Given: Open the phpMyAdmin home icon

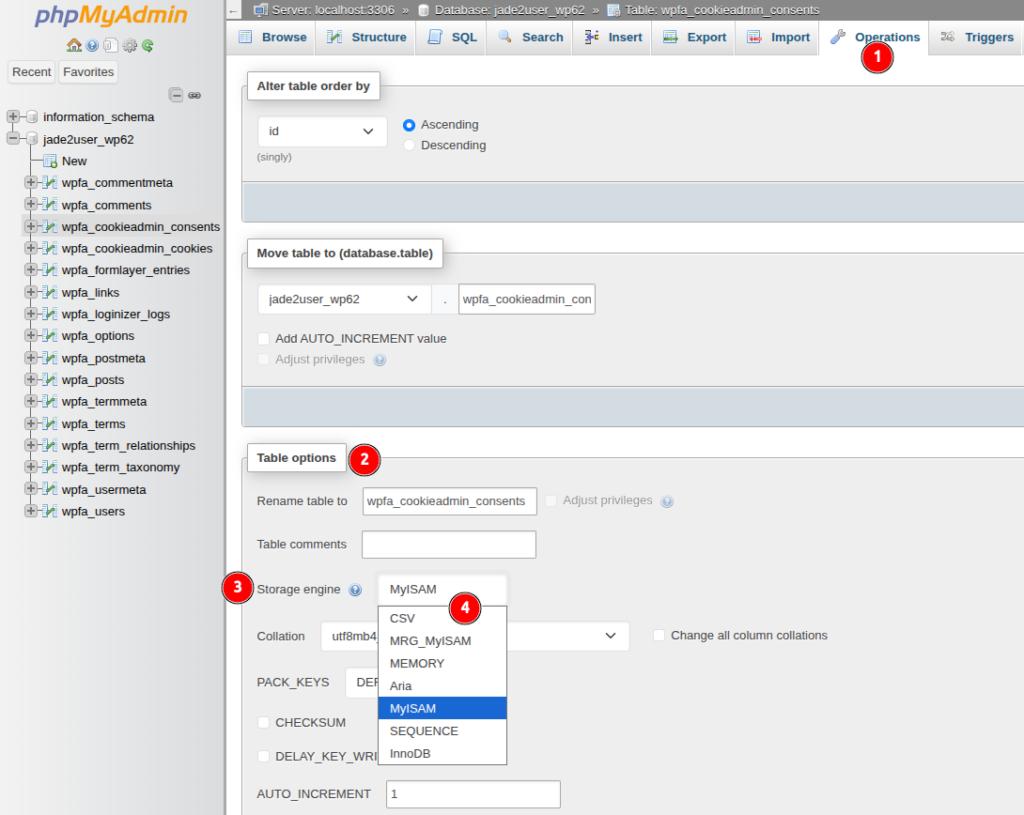Looking at the screenshot, I should 74,45.
